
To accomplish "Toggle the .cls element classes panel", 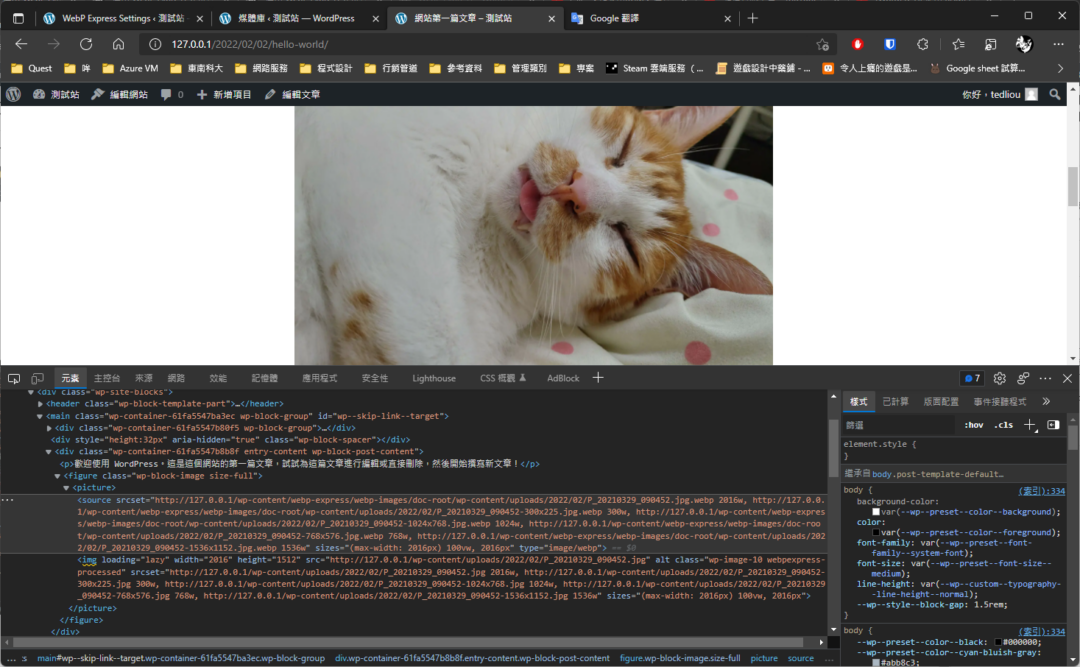I will tap(1004, 425).
